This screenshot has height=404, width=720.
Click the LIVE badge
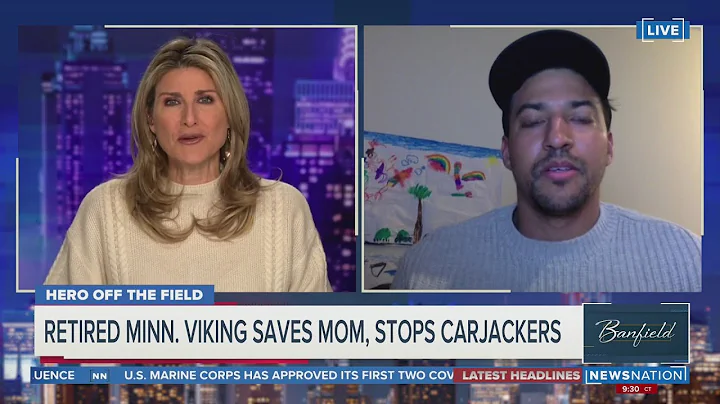tap(663, 30)
